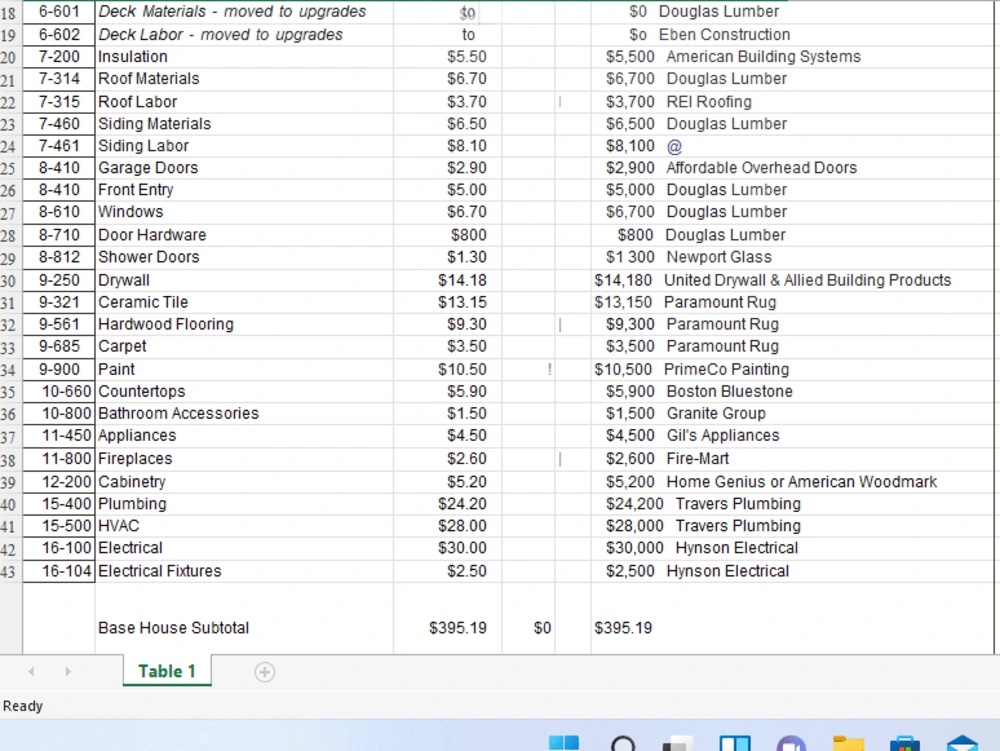The image size is (1000, 751).
Task: Click the Carpet cell
Action: point(244,347)
